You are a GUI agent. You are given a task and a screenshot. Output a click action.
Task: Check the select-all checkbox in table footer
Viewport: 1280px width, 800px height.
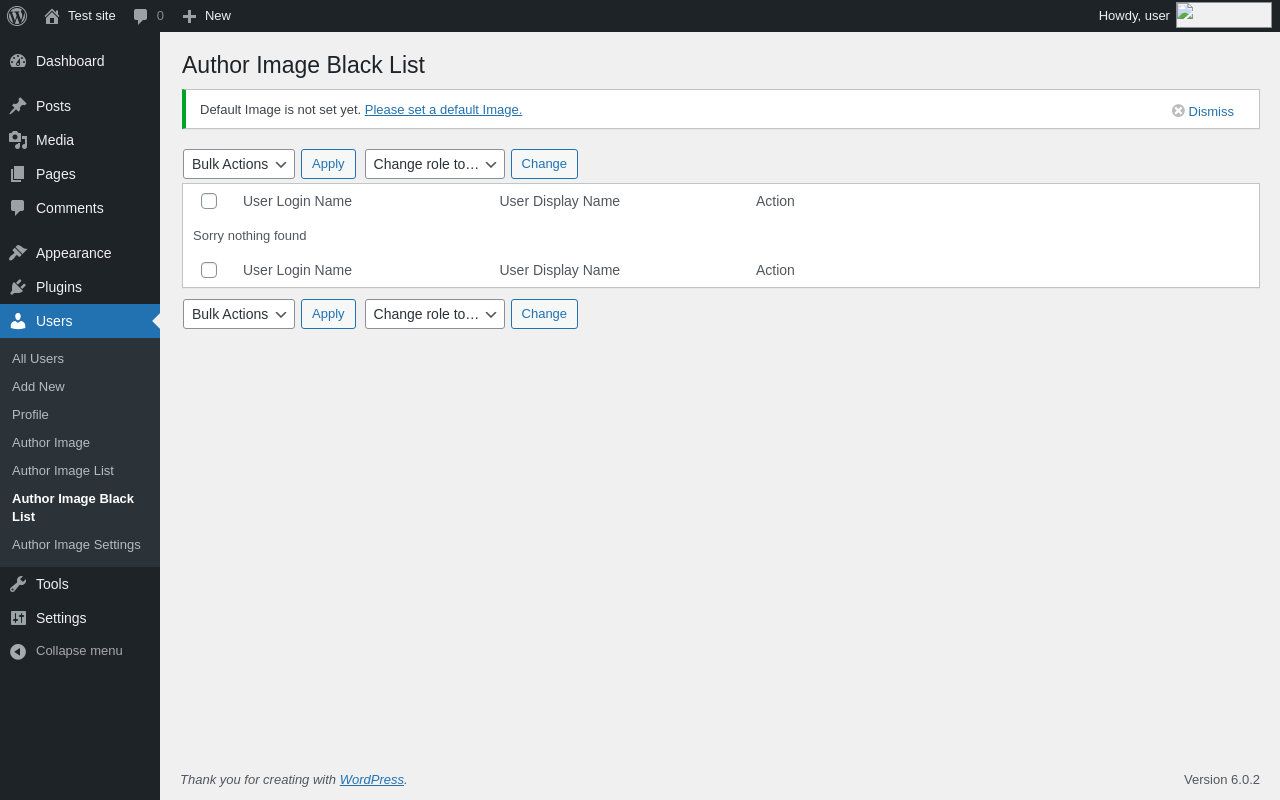tap(209, 270)
